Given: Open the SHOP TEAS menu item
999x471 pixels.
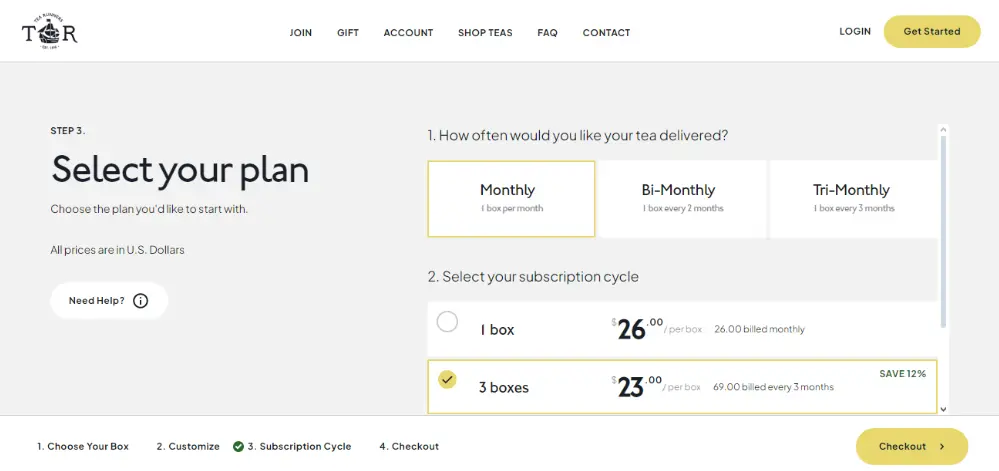Looking at the screenshot, I should tap(485, 33).
